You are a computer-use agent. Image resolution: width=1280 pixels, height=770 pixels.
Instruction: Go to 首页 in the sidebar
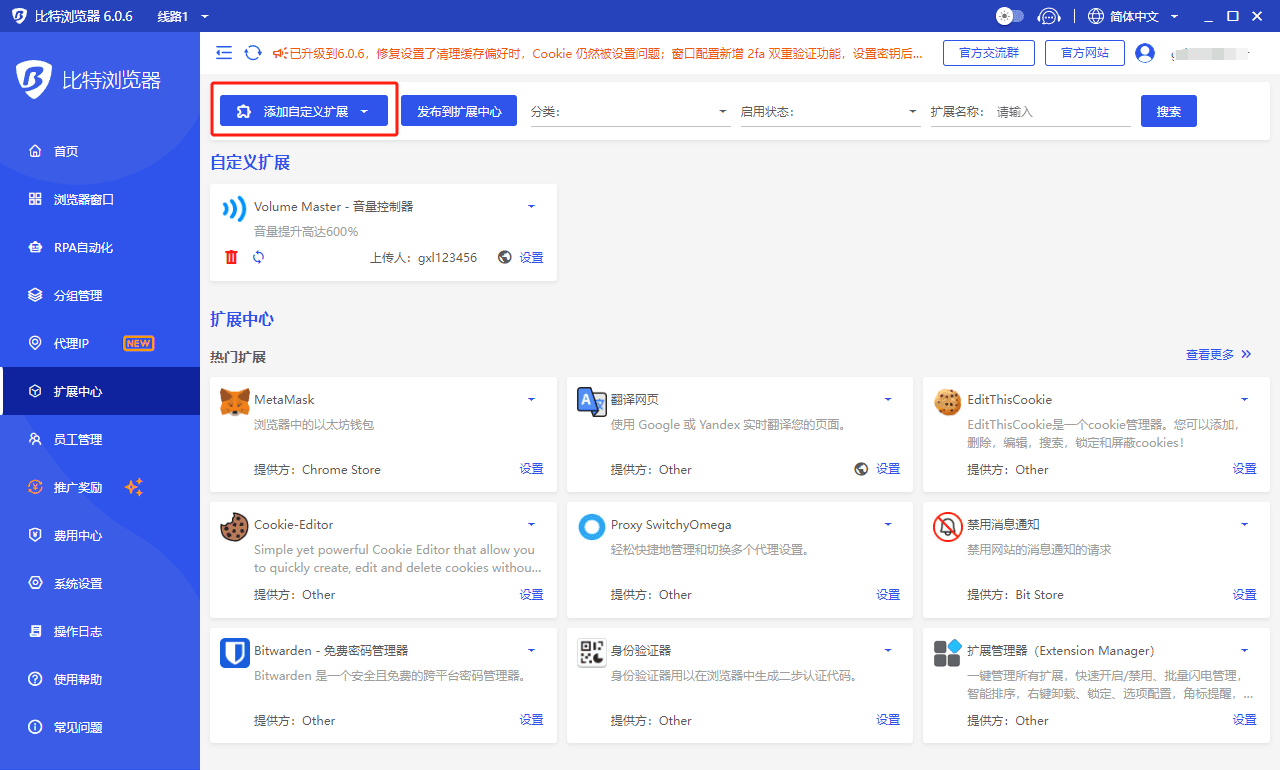(100, 151)
